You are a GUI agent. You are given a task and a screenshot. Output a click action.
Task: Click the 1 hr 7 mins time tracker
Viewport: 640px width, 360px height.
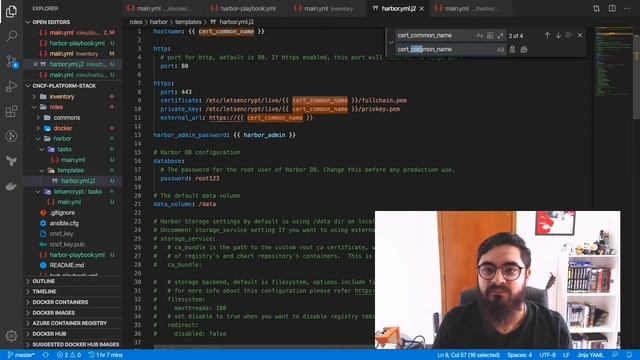[106, 355]
